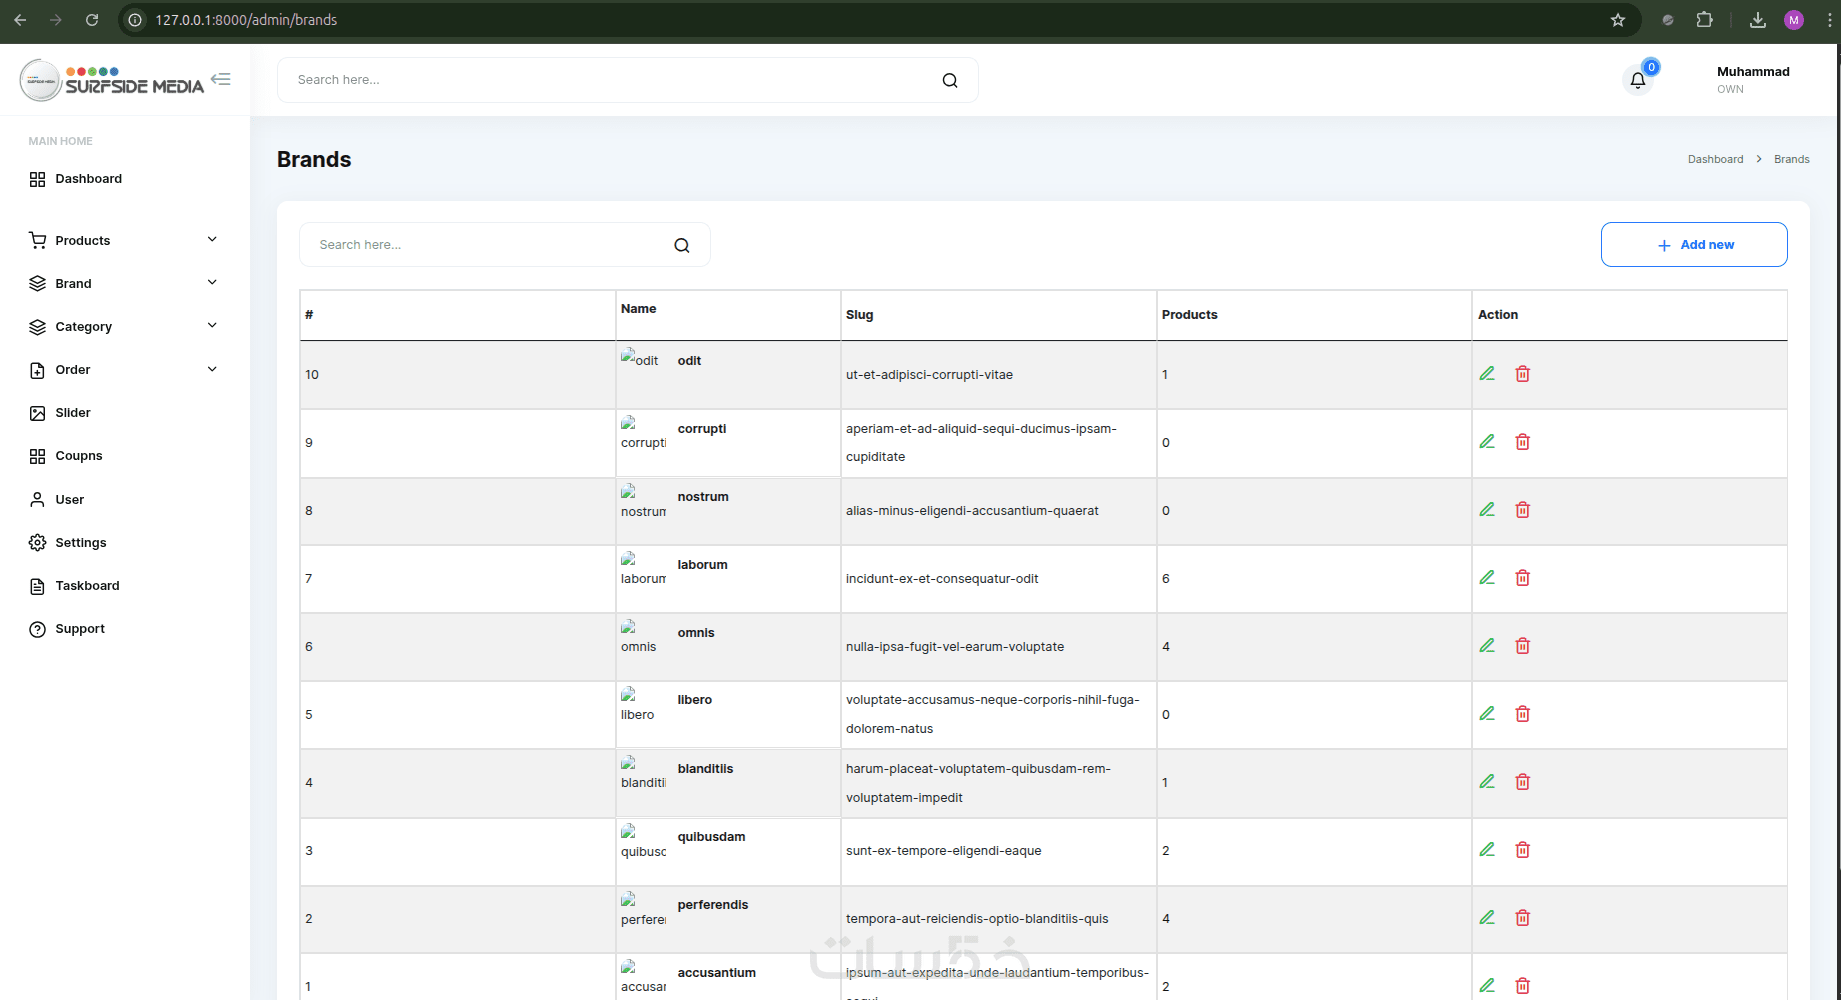Delete the quibusdam brand row
The image size is (1841, 1000).
[1522, 850]
